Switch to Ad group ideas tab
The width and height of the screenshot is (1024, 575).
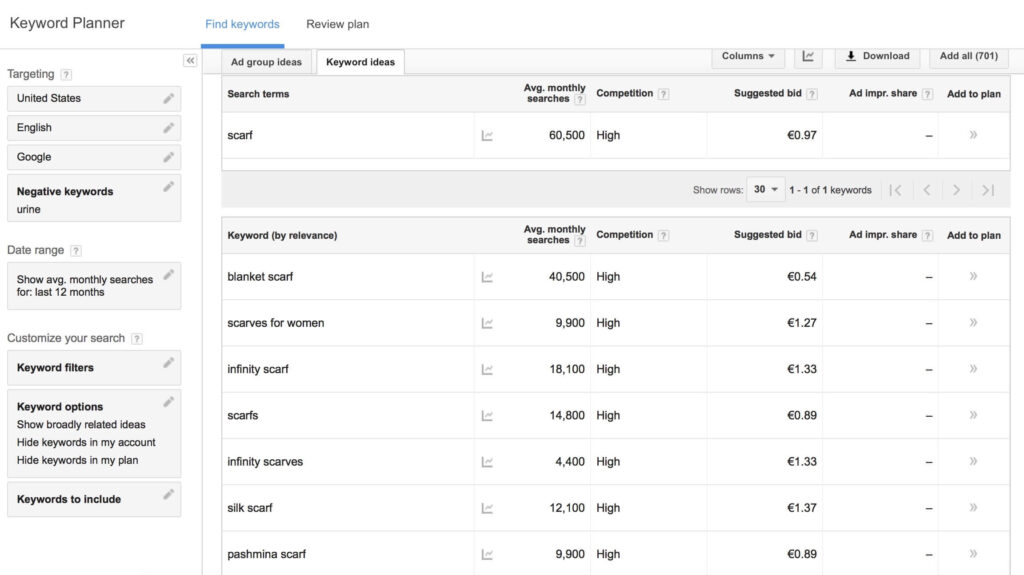click(266, 62)
